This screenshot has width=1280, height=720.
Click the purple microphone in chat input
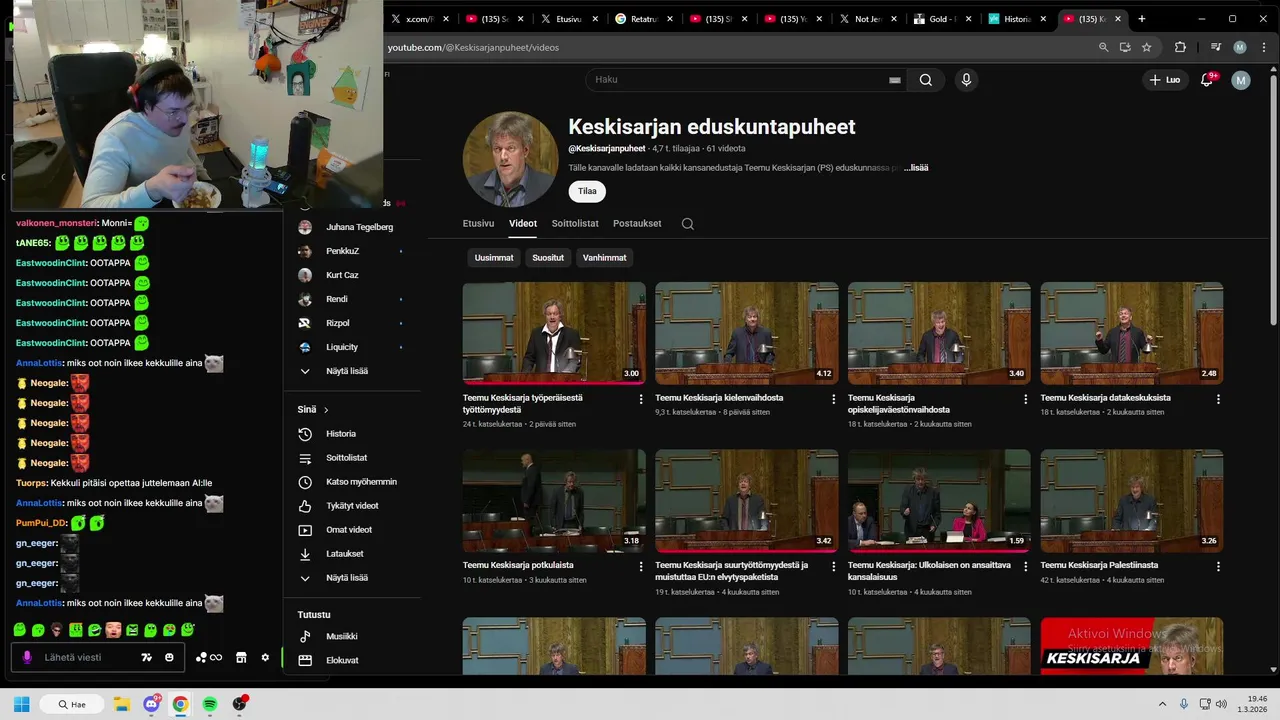pyautogui.click(x=27, y=657)
